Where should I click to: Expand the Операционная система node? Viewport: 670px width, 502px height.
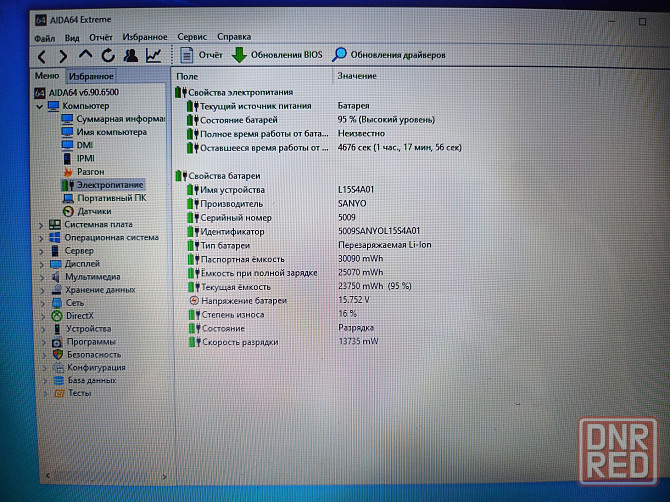(41, 238)
